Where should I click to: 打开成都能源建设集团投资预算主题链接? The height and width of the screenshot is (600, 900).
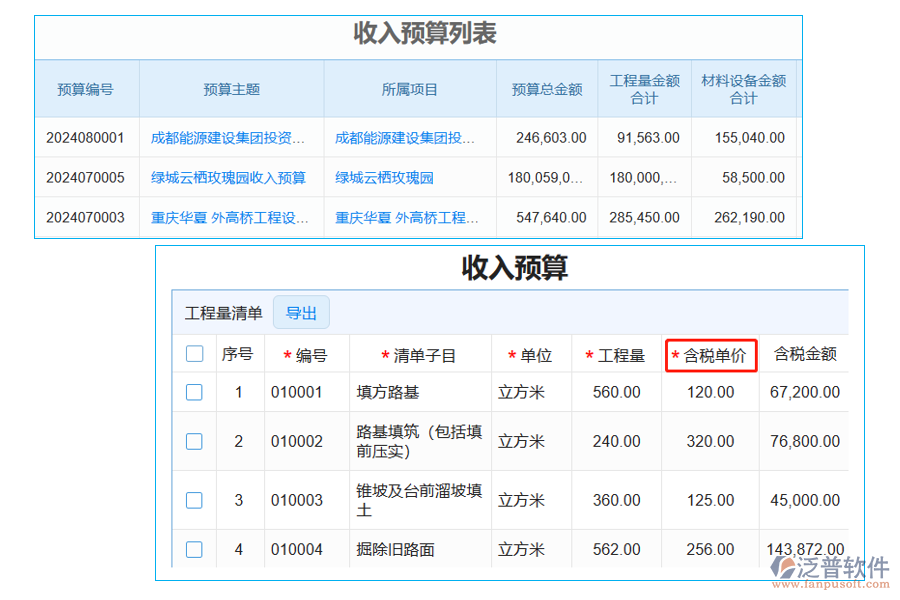tap(231, 138)
